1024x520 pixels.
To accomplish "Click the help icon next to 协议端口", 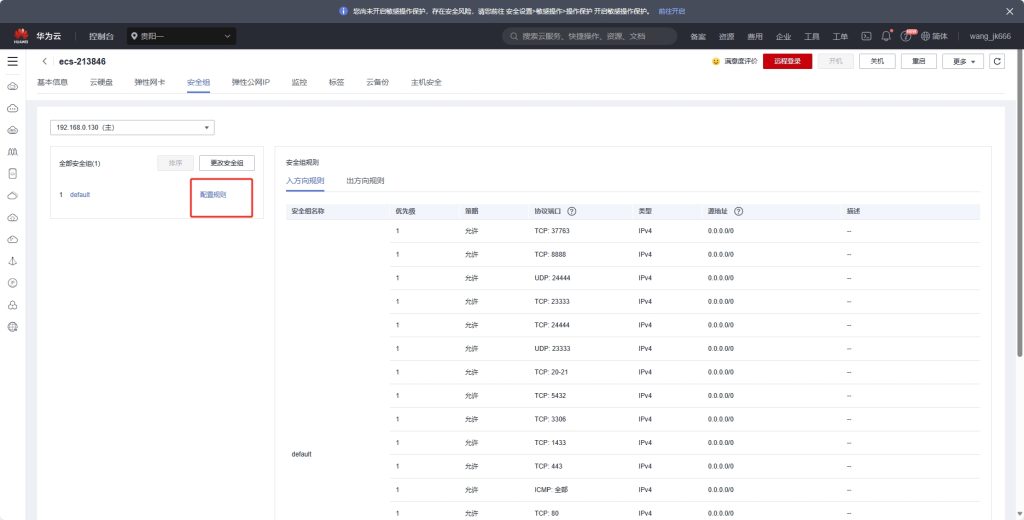I will (571, 212).
